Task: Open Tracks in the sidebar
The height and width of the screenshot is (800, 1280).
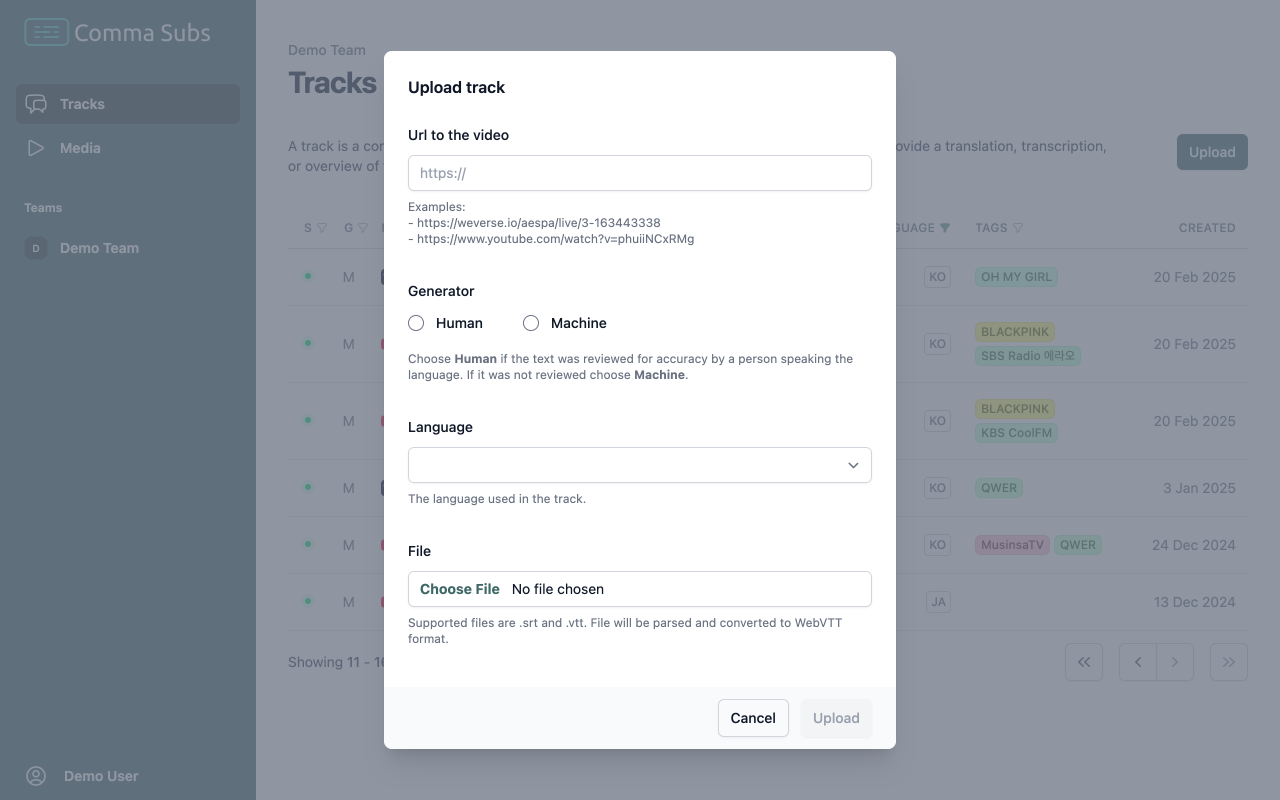Action: [82, 104]
